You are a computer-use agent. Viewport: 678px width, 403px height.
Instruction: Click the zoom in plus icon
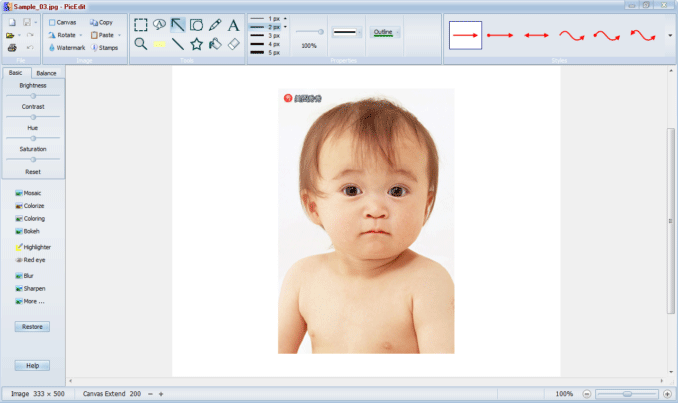click(x=667, y=394)
